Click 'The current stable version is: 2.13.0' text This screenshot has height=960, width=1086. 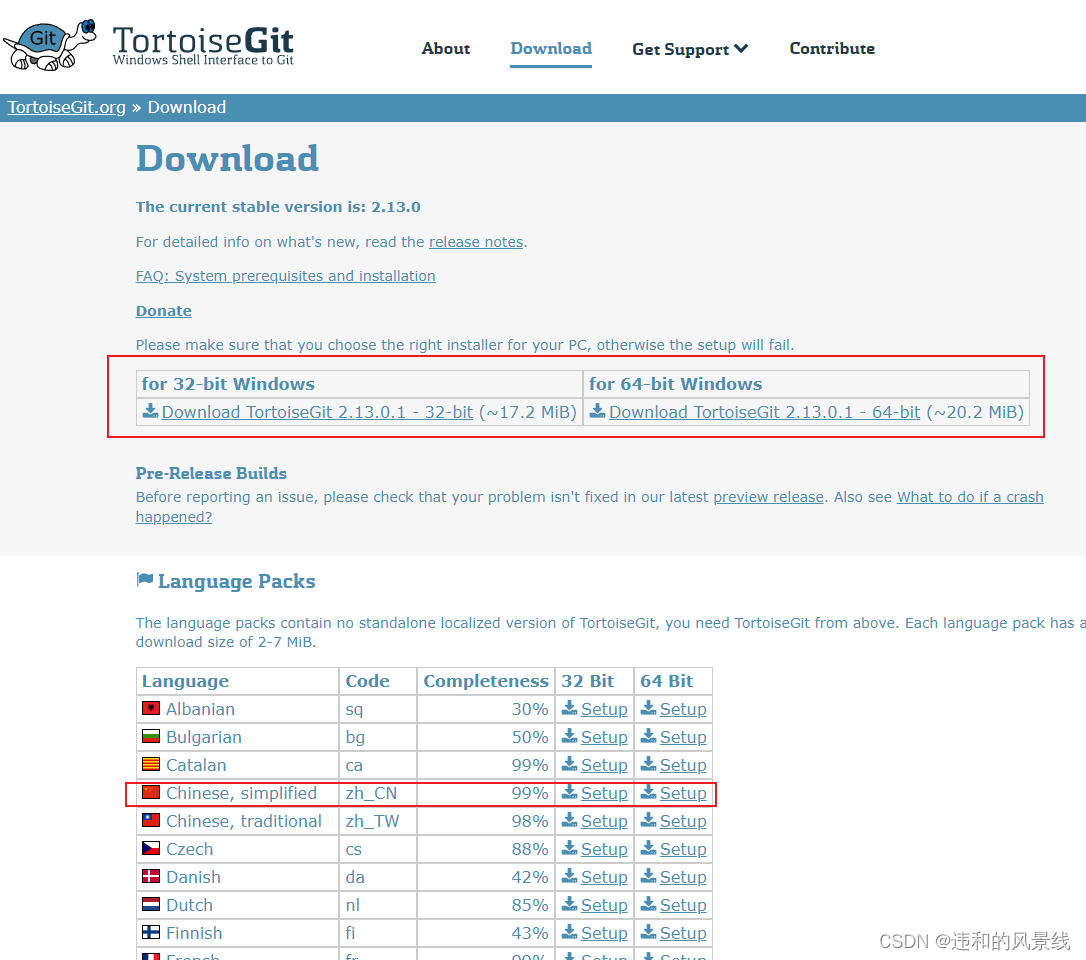pyautogui.click(x=278, y=207)
